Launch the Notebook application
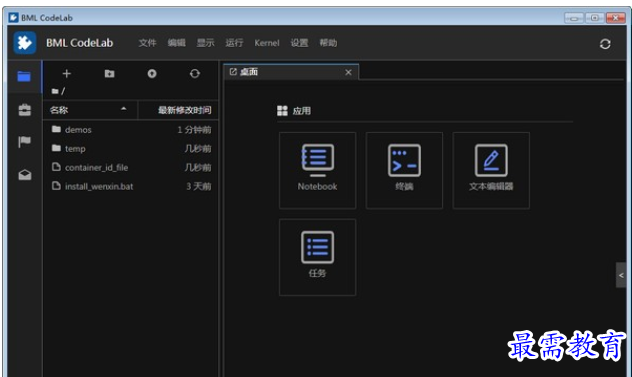The height and width of the screenshot is (377, 632). (318, 170)
